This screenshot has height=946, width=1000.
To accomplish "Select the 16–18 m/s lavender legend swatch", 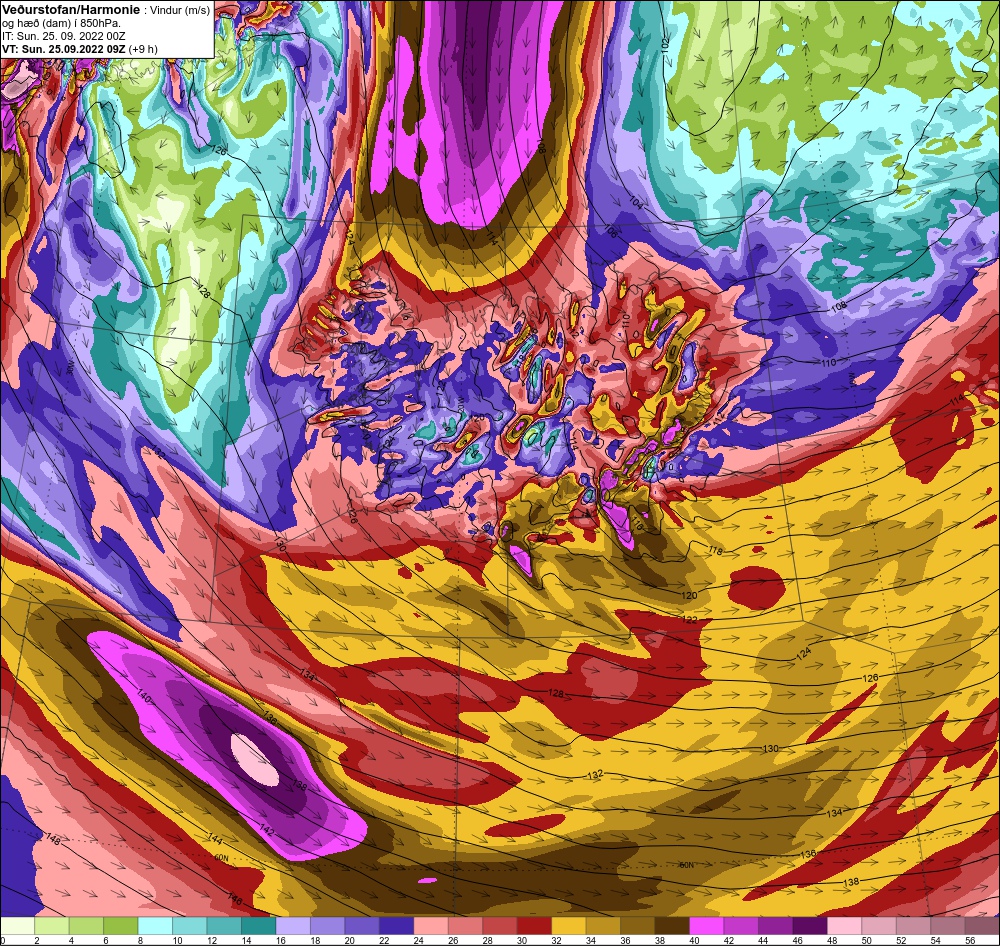I will coord(293,926).
